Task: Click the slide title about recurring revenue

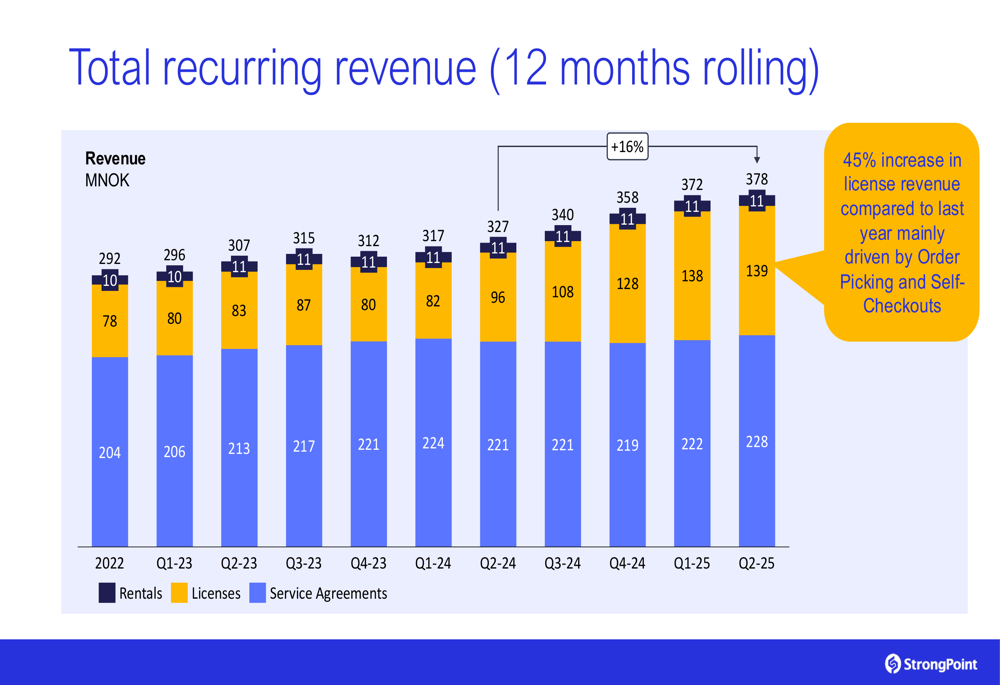Action: pos(443,67)
